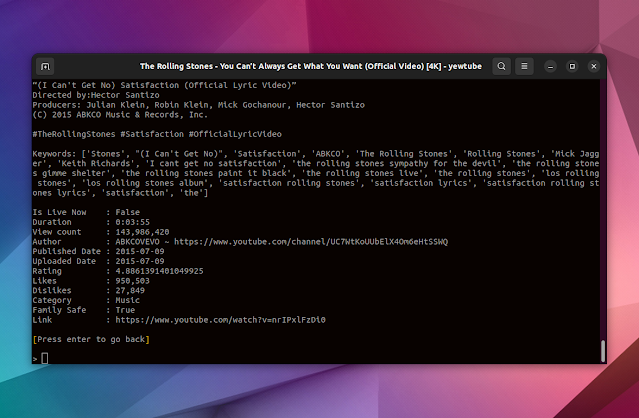Click keyword 'the rolling stones paint it black'

206,173
